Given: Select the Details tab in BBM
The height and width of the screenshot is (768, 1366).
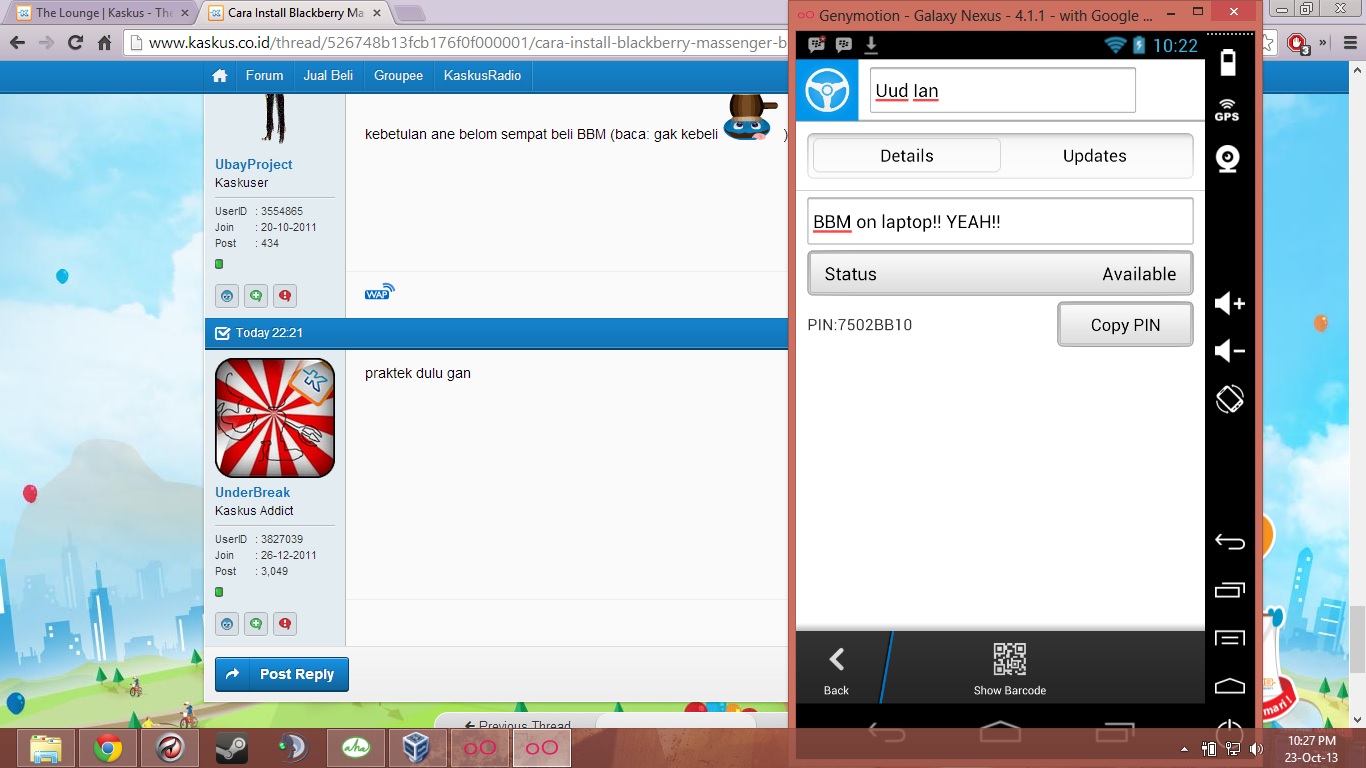Looking at the screenshot, I should pyautogui.click(x=906, y=155).
